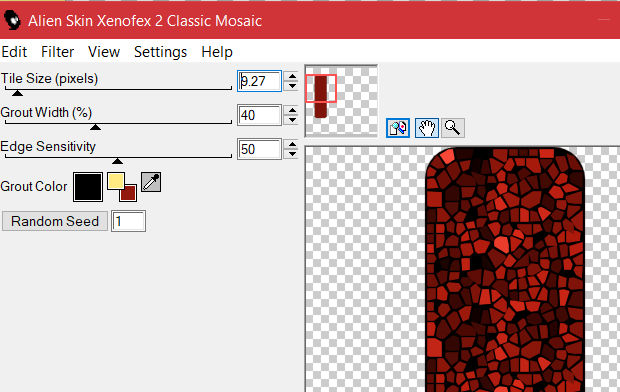Increase Tile Size with up arrow
This screenshot has height=392, width=620.
click(292, 77)
